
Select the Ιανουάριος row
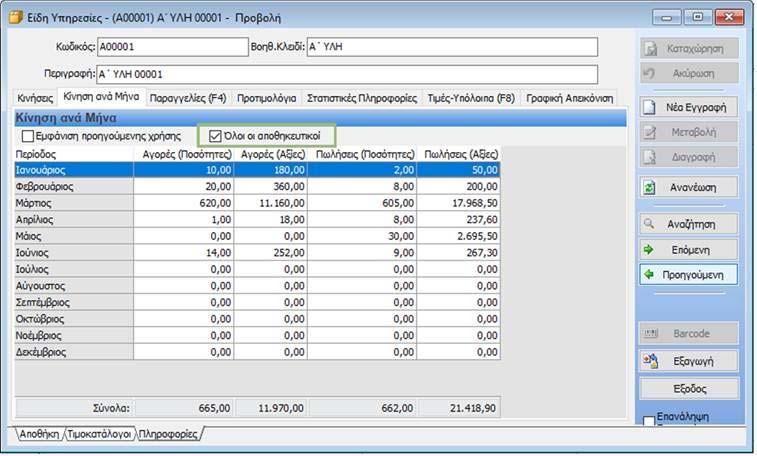coord(257,170)
